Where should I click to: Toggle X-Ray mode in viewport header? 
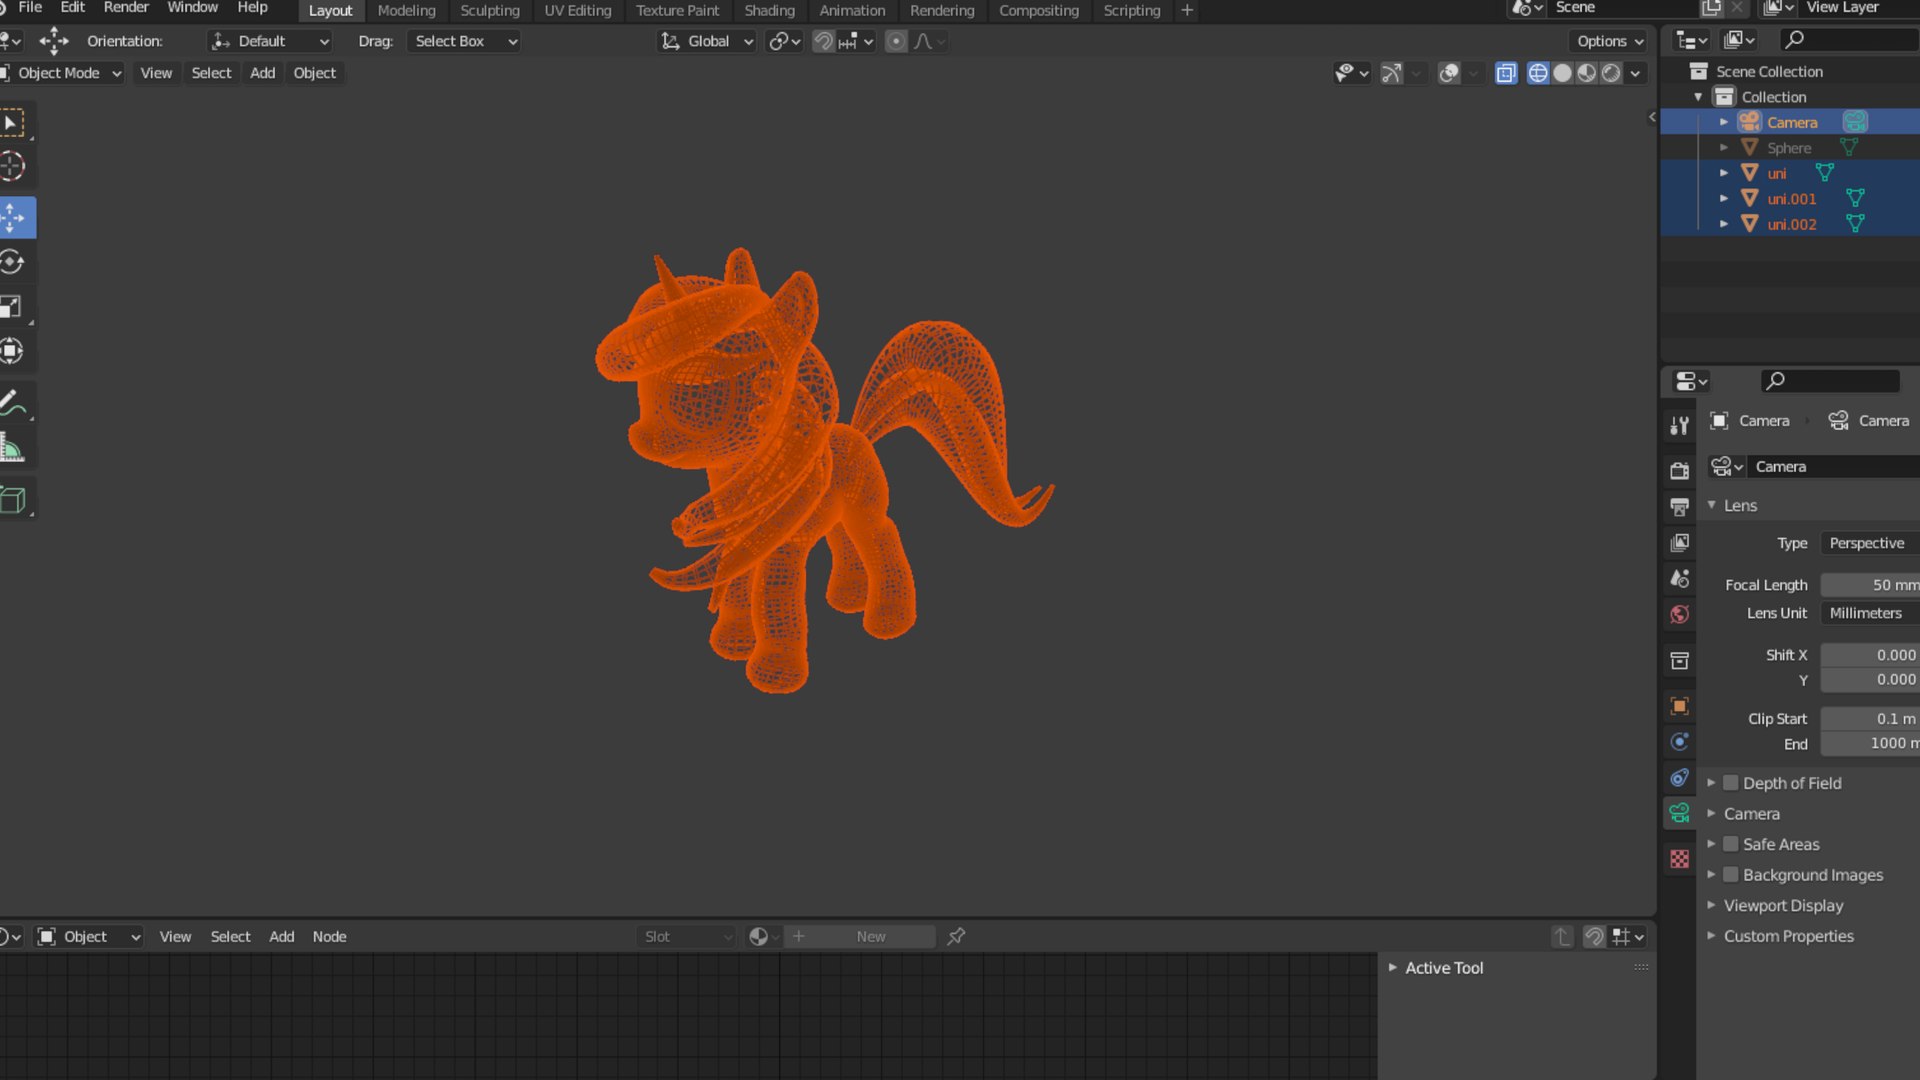tap(1506, 73)
